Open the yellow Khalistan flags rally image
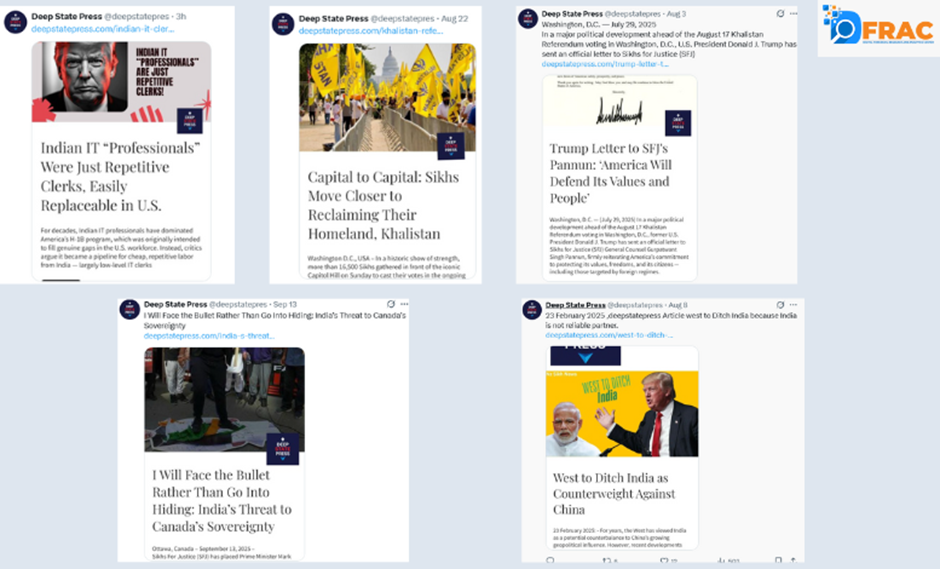This screenshot has height=569, width=940. [387, 97]
